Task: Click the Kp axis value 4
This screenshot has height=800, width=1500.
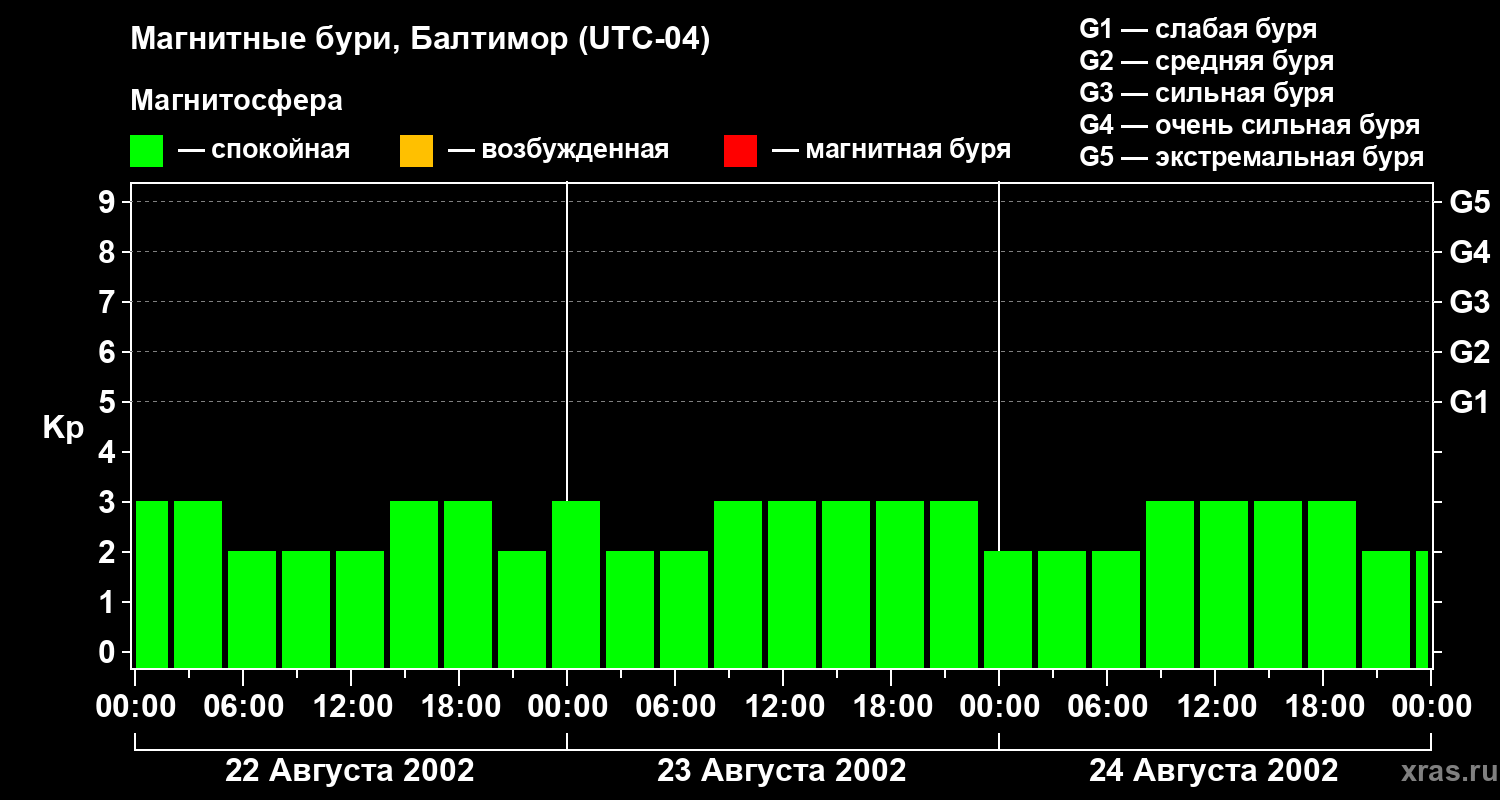Action: [x=108, y=452]
